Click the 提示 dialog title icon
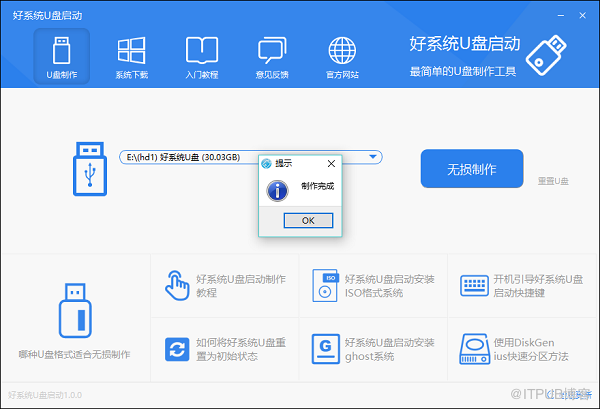Viewport: 600px width, 409px height. tap(266, 164)
